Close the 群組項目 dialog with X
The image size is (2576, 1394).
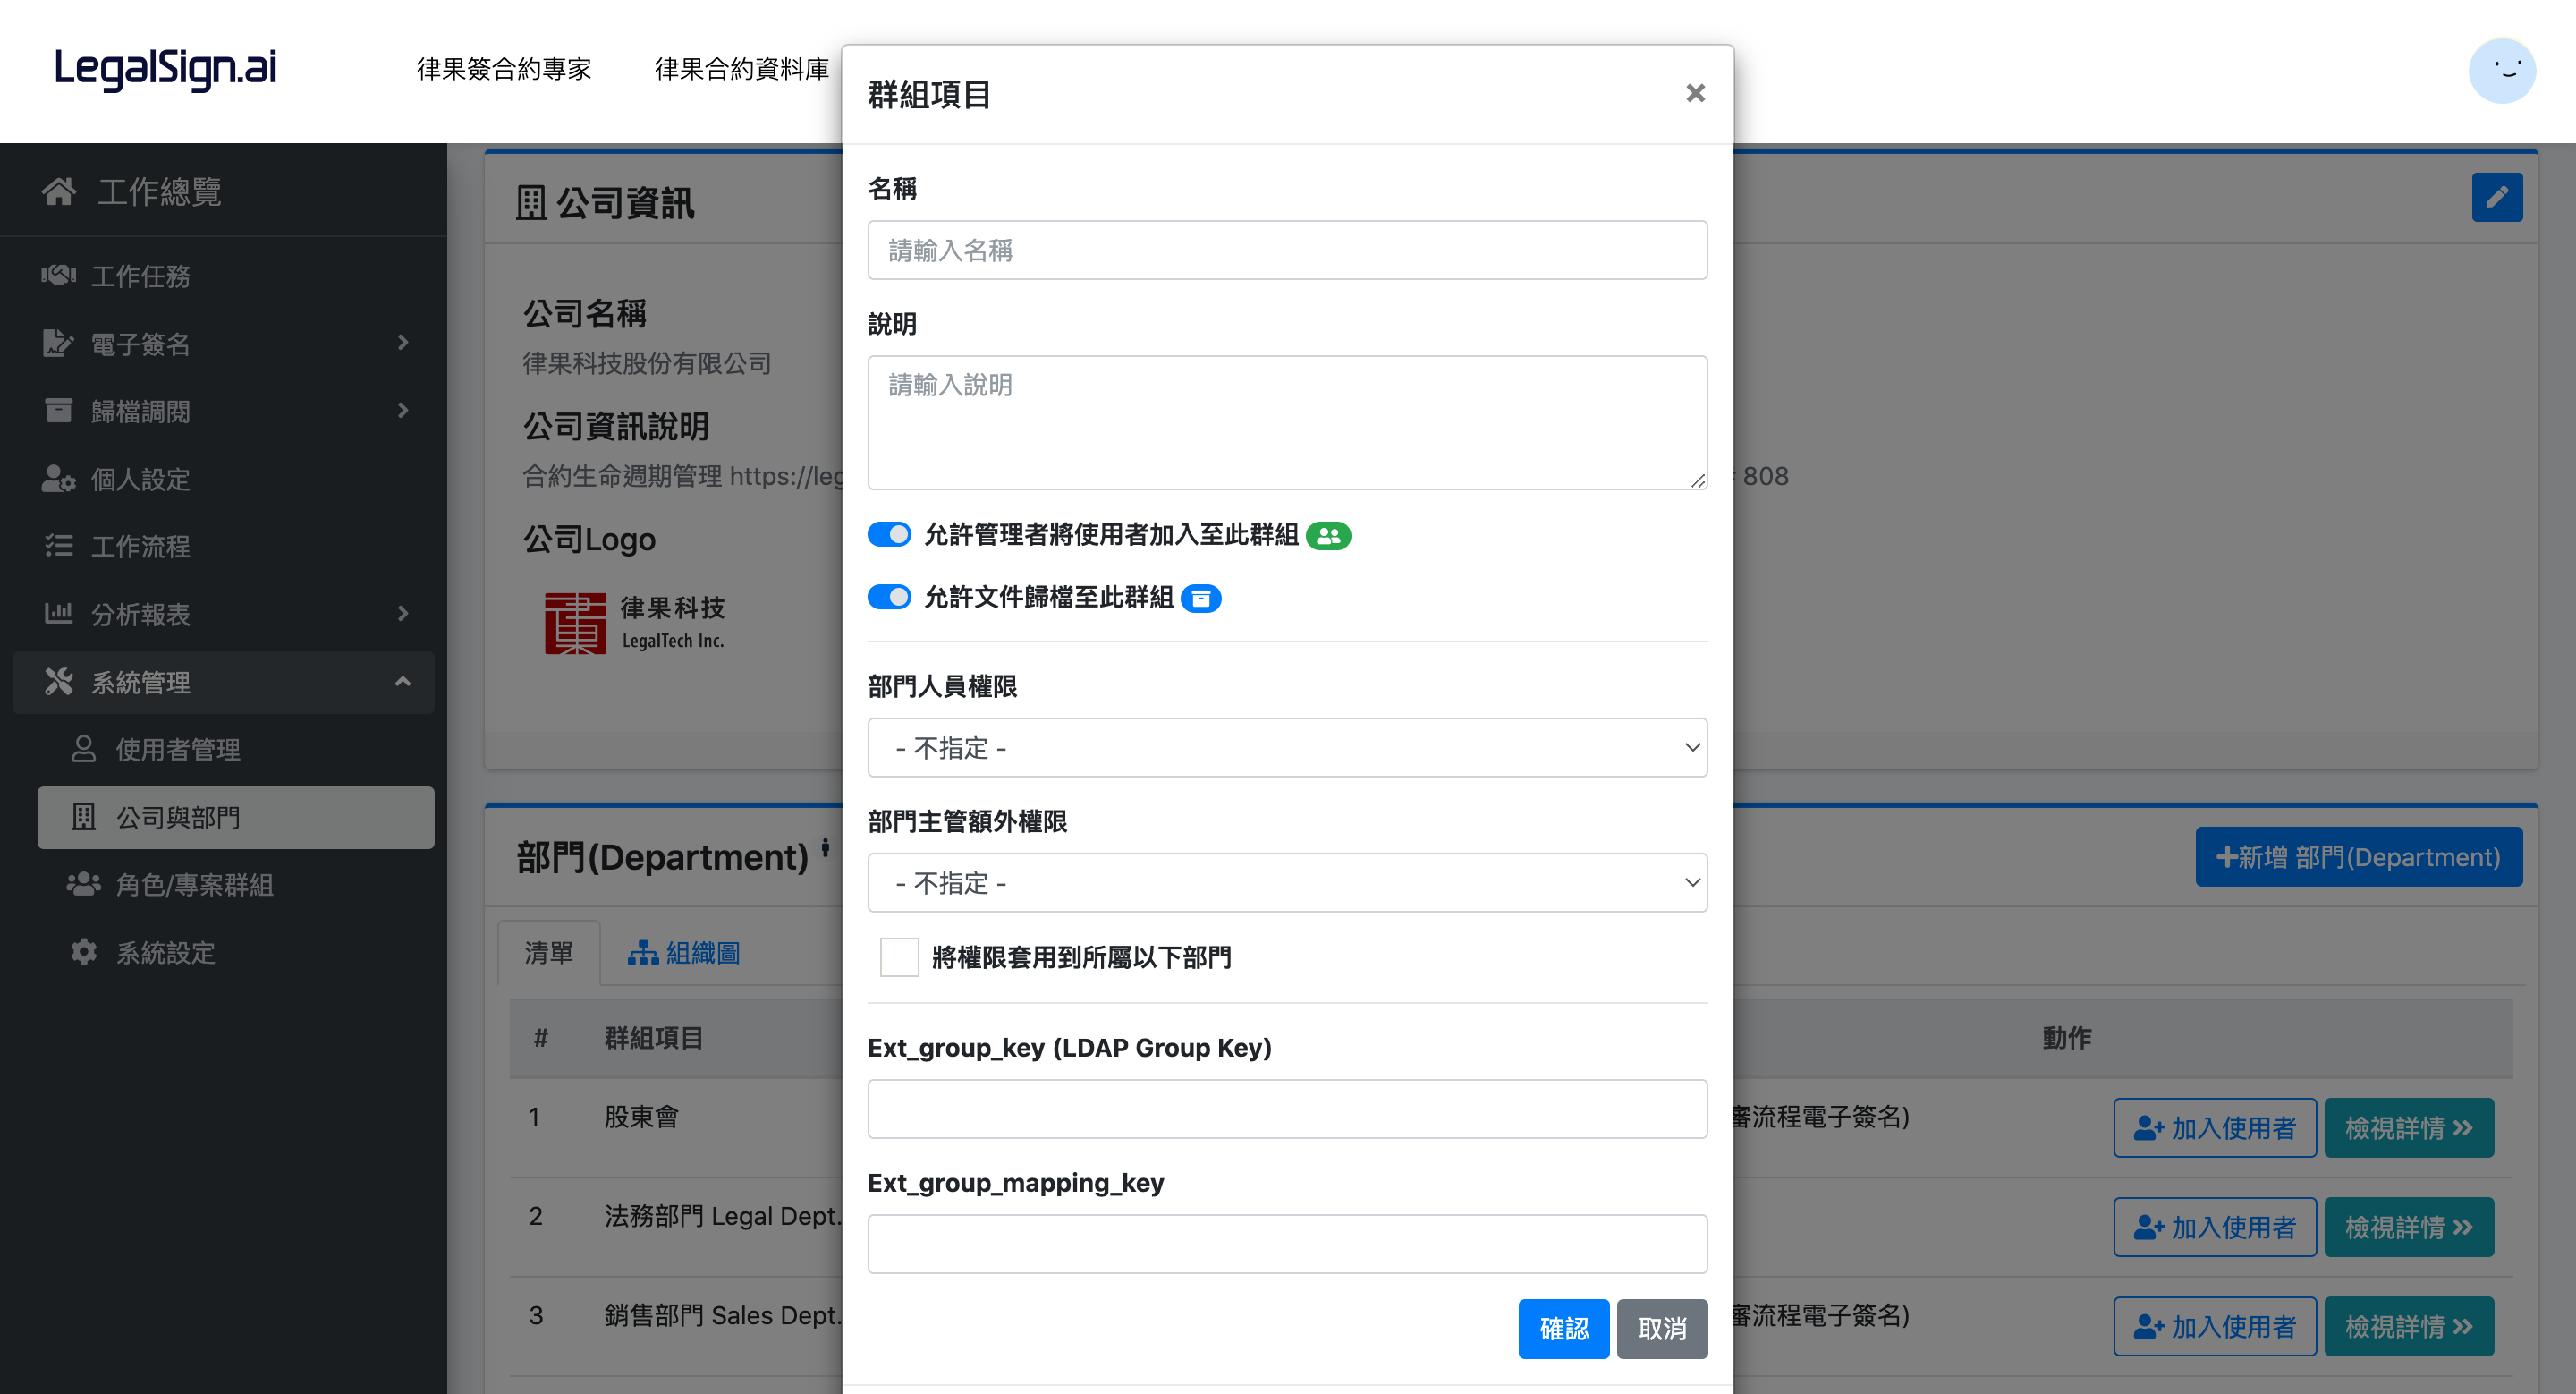tap(1695, 93)
